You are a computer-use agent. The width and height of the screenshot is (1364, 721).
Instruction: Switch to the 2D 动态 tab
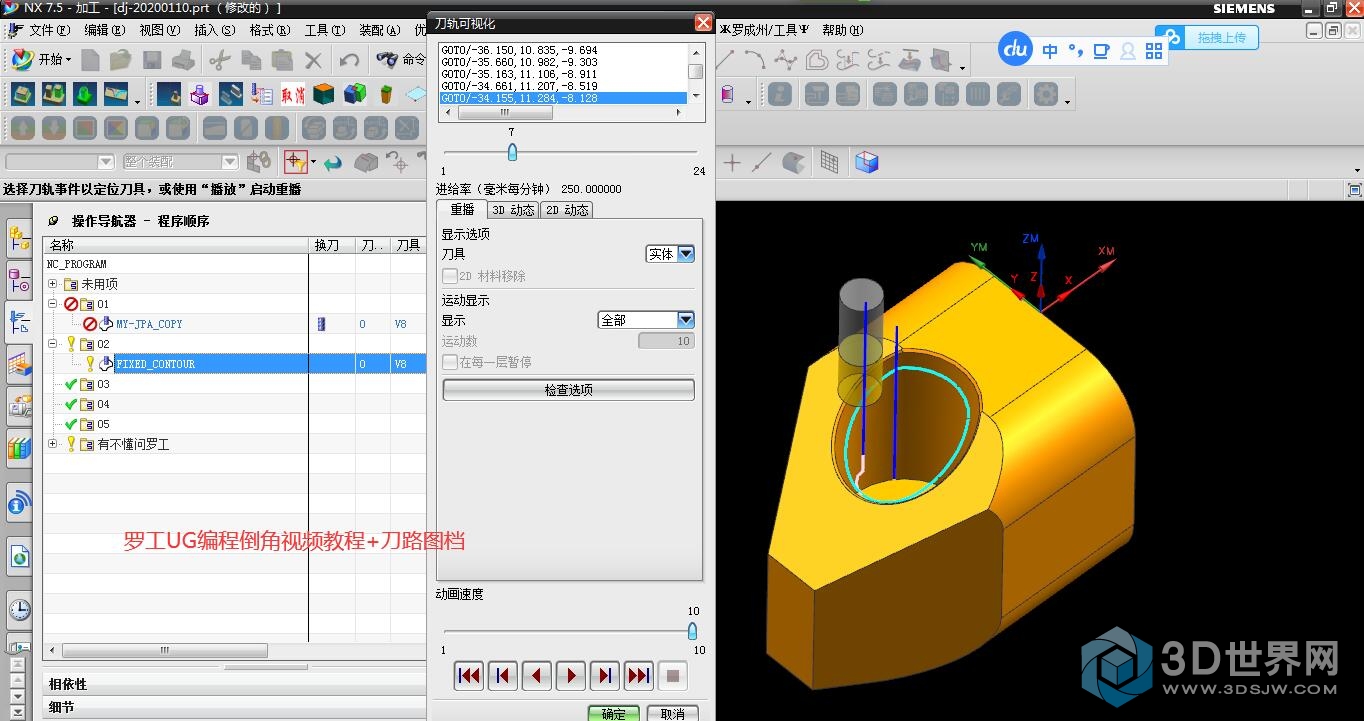(566, 210)
